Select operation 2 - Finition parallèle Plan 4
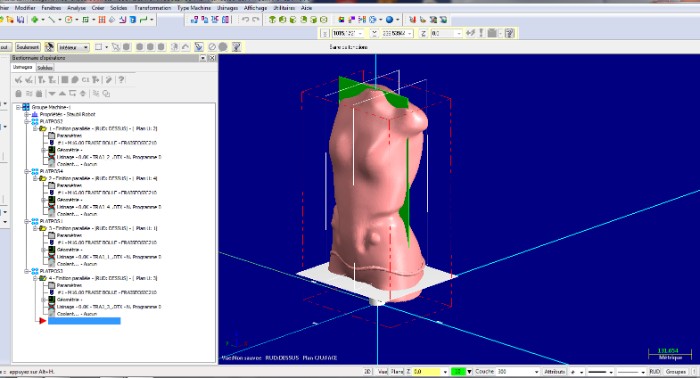Viewport: 700px width, 378px height. (x=103, y=179)
